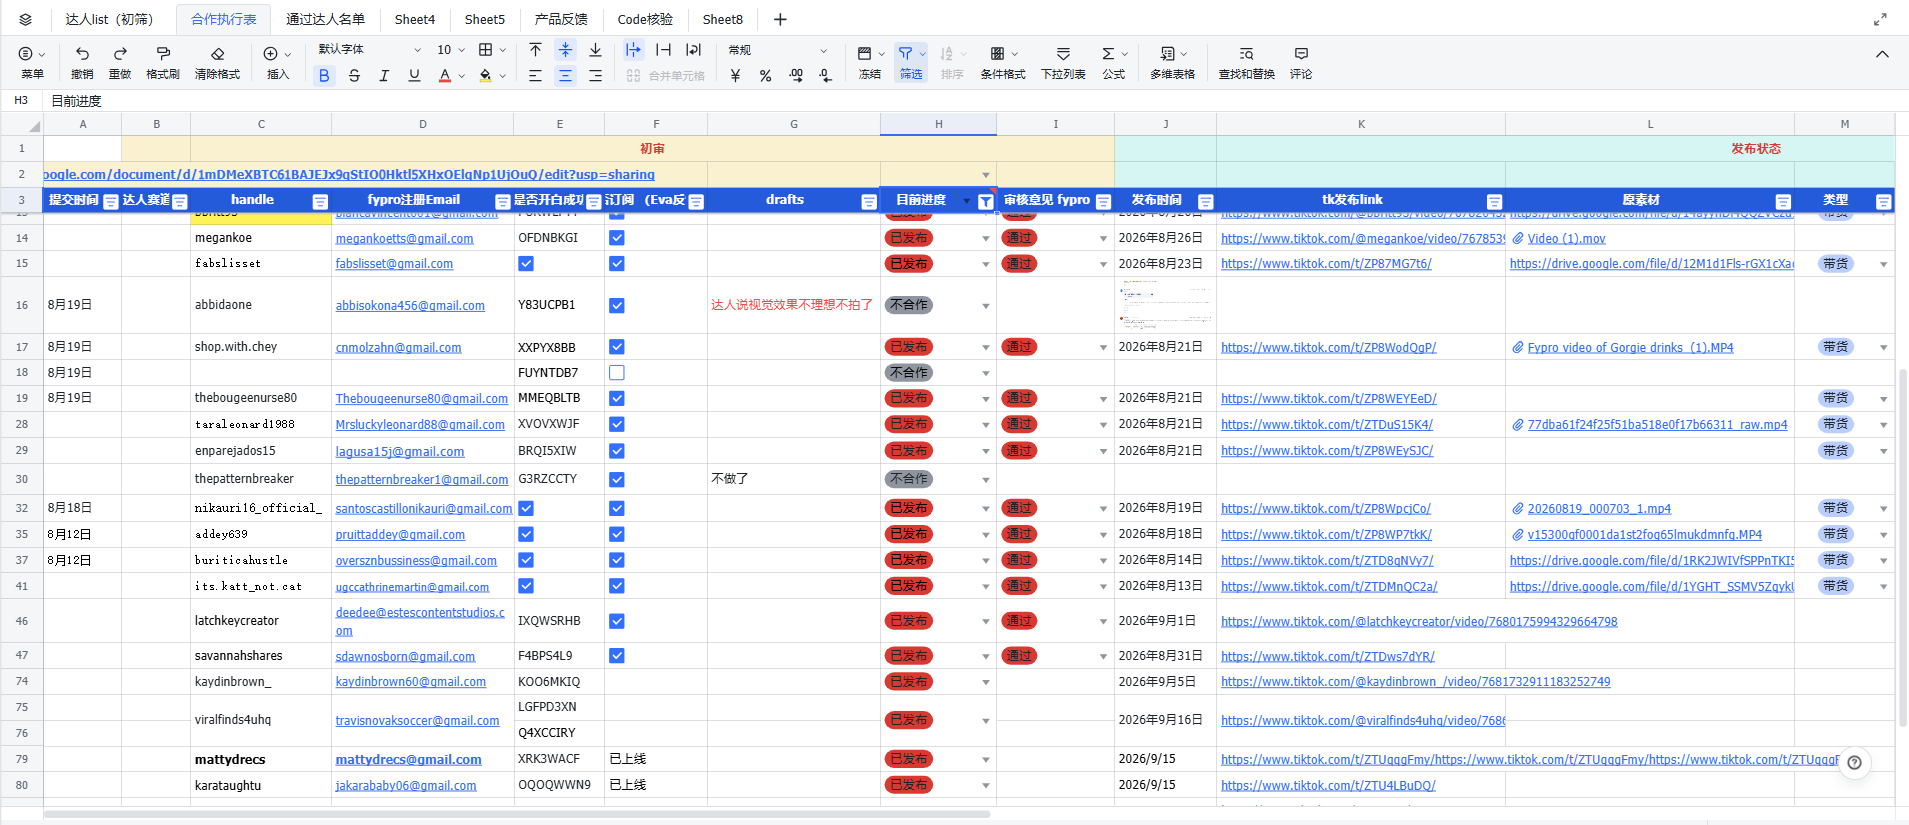This screenshot has width=1909, height=825.
Task: Toggle 订阅 checkbox in abbidaone row
Action: pos(617,305)
